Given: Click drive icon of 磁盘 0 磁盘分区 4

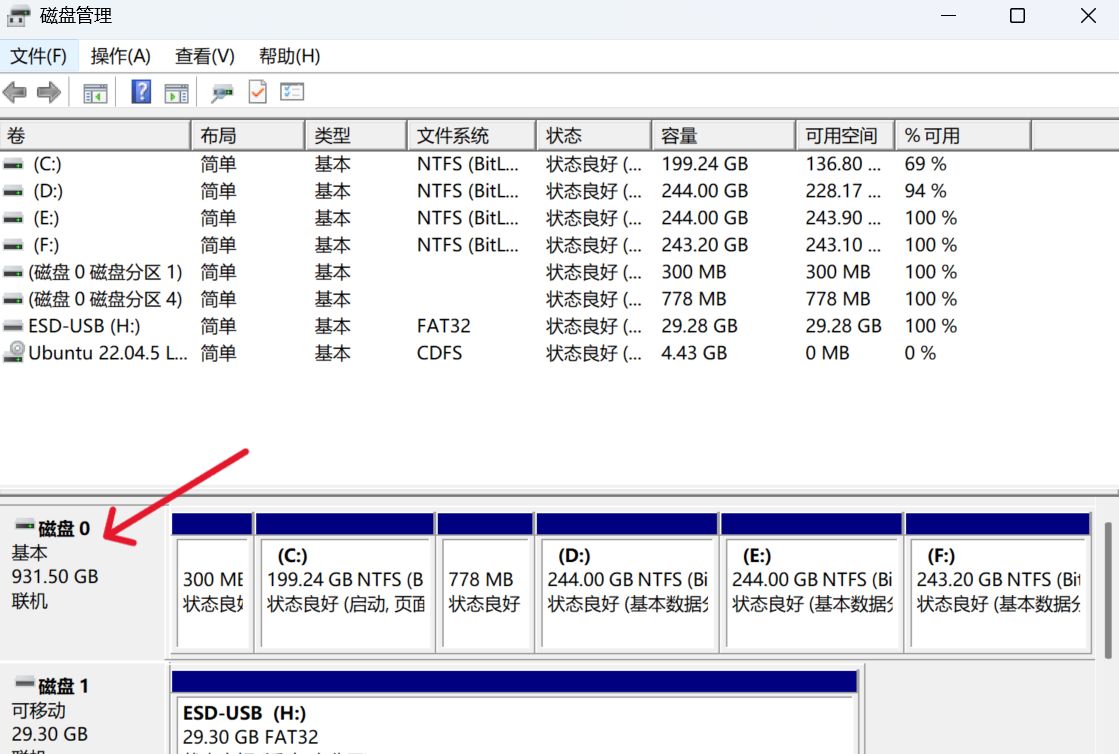Looking at the screenshot, I should 13,300.
